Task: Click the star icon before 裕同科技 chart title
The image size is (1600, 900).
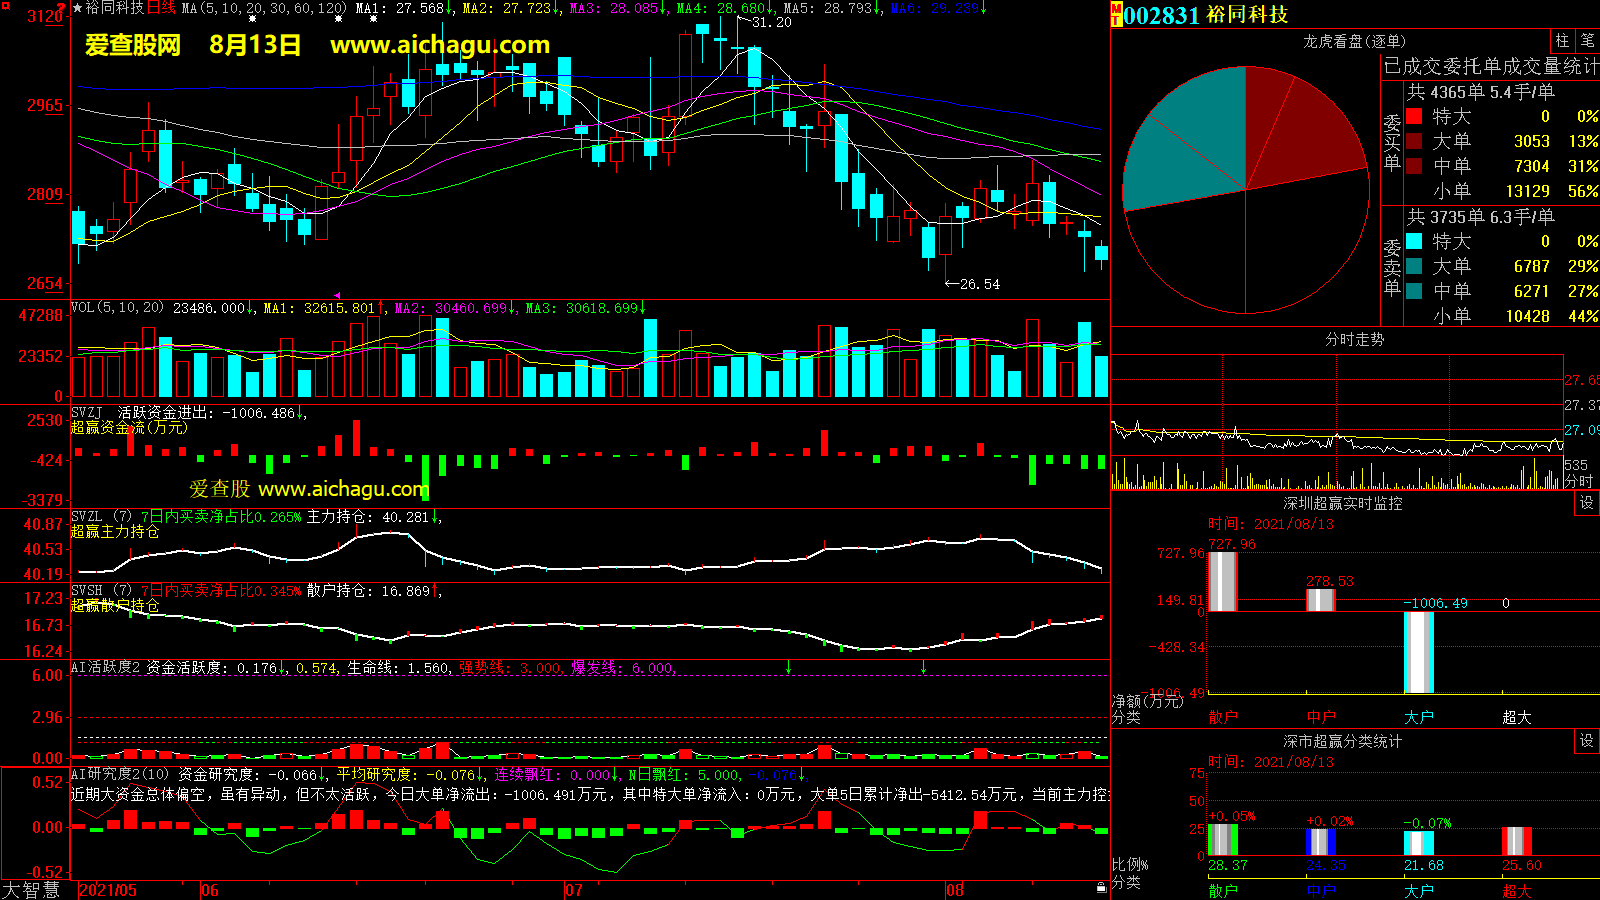Action: click(78, 8)
